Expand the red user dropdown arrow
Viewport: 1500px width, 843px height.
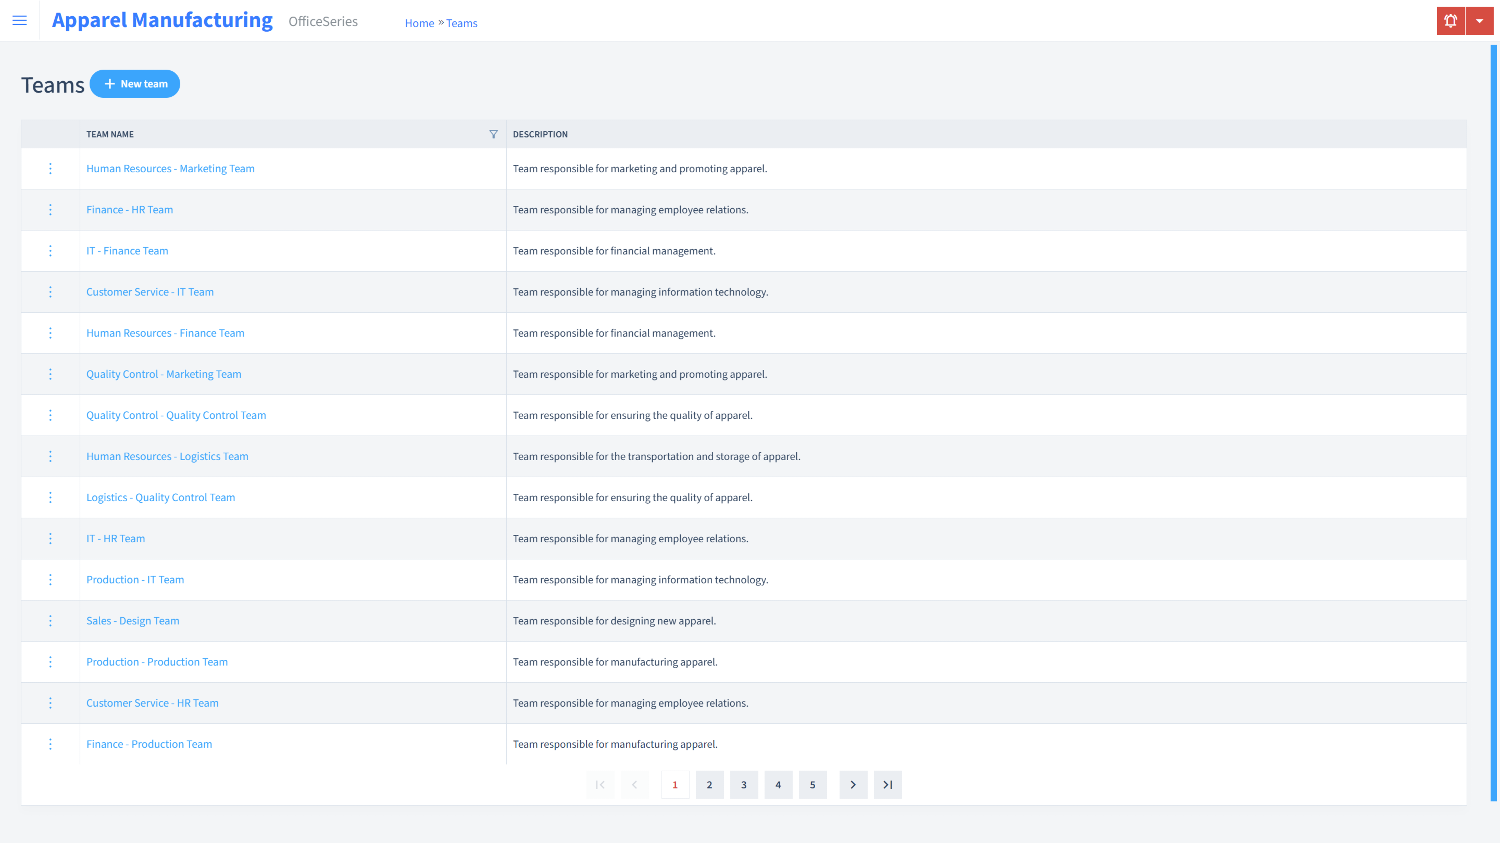(x=1479, y=21)
